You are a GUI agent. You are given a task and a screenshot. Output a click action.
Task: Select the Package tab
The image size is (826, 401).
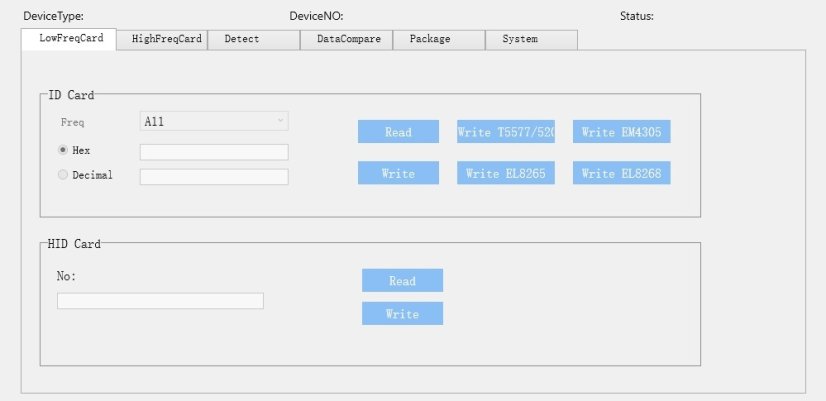pyautogui.click(x=438, y=39)
